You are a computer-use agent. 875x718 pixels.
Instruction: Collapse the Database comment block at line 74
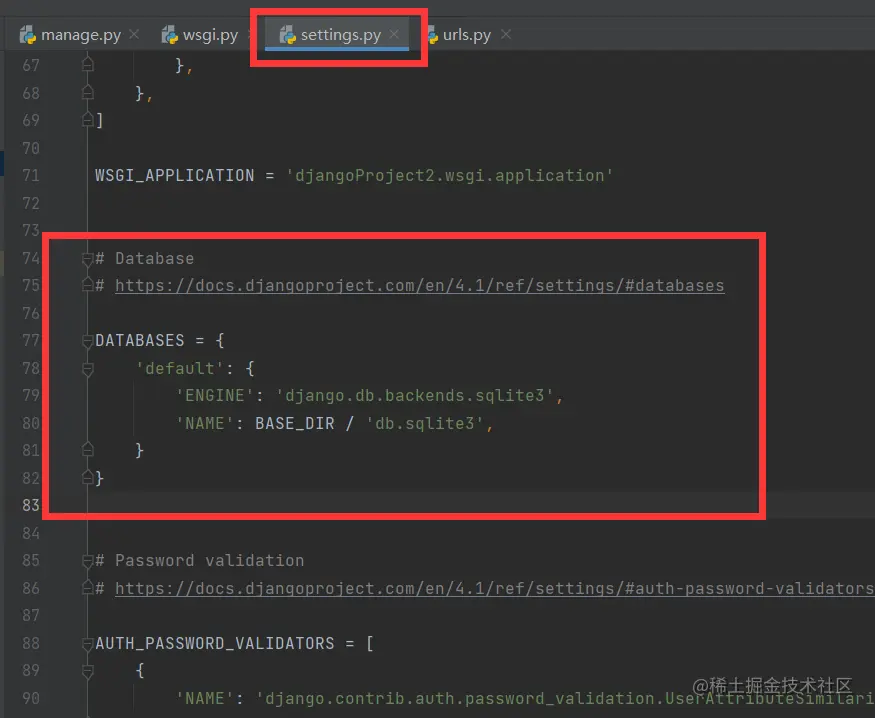[x=88, y=259]
